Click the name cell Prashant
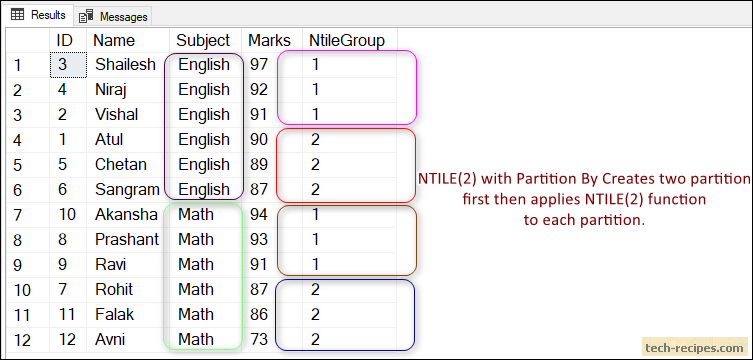 click(x=128, y=240)
